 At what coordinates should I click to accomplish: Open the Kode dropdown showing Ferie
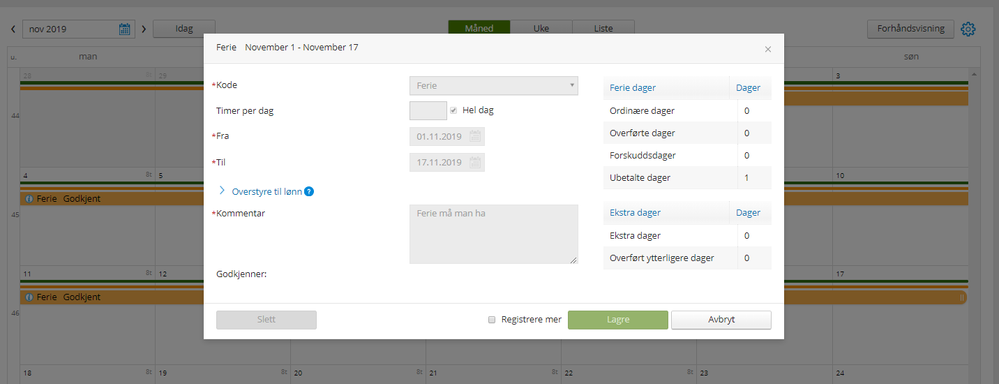(494, 85)
